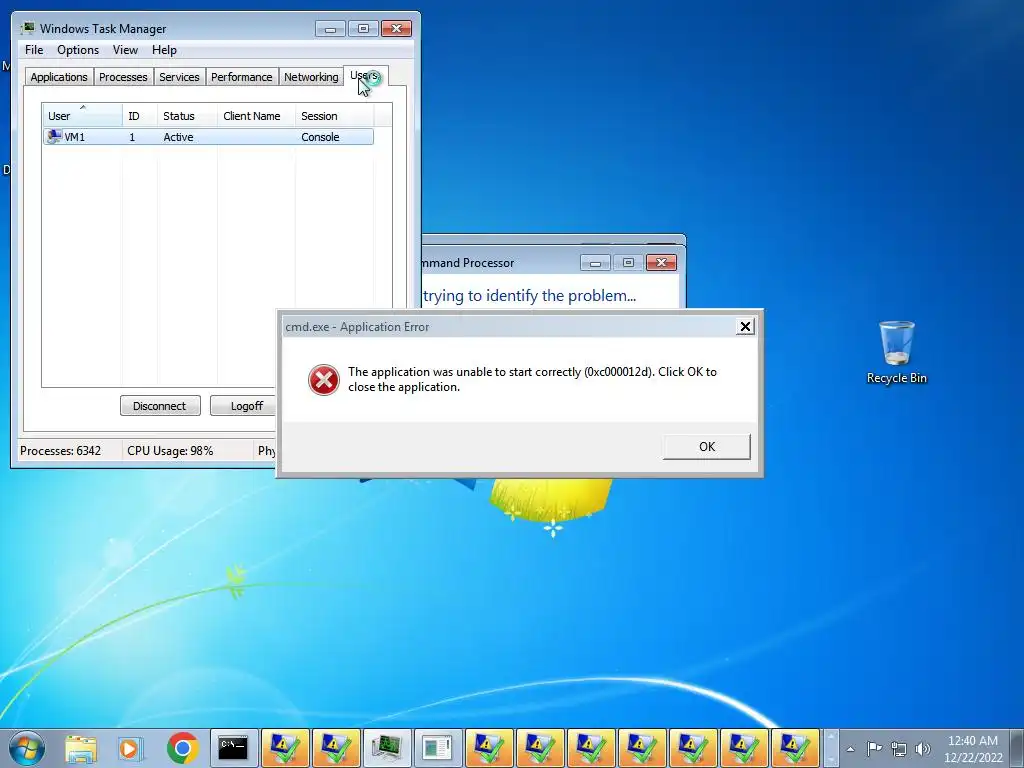Image resolution: width=1024 pixels, height=768 pixels.
Task: Open the Help menu in Task Manager
Action: coord(164,50)
